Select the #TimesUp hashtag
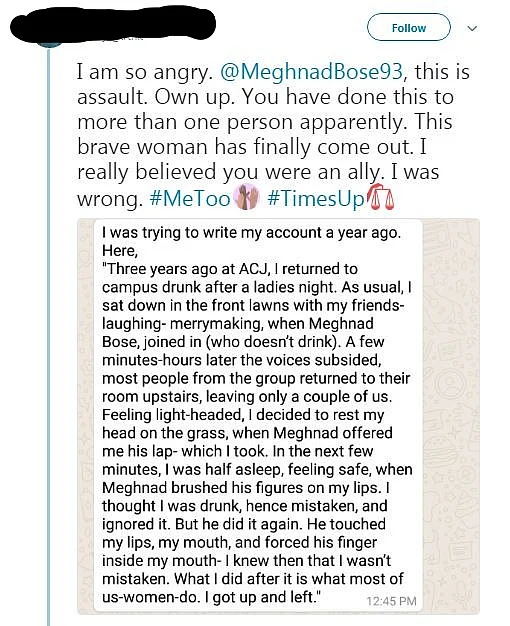 point(316,198)
